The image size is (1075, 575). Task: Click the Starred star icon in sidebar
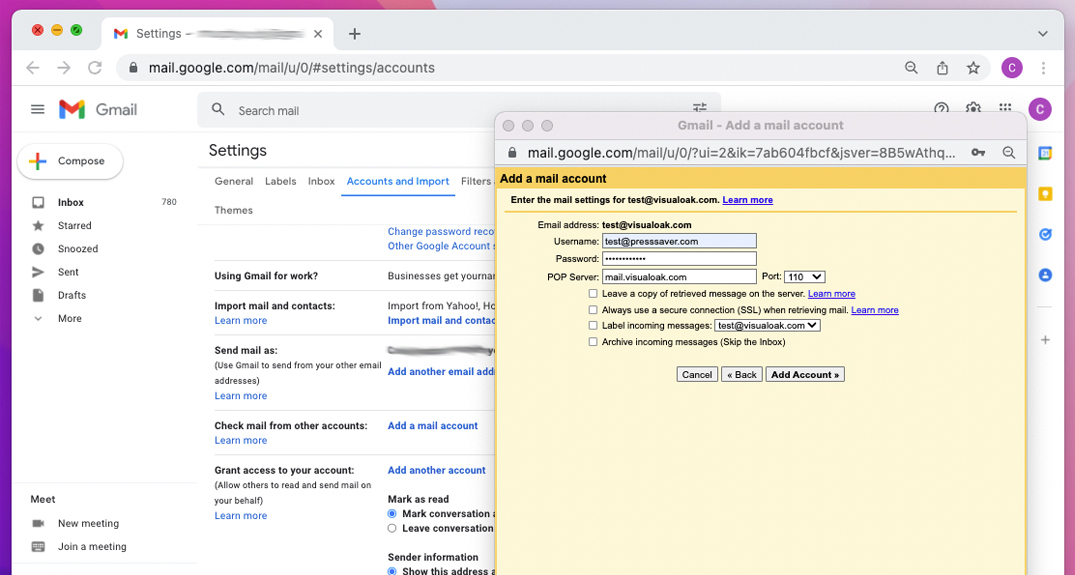click(x=38, y=225)
